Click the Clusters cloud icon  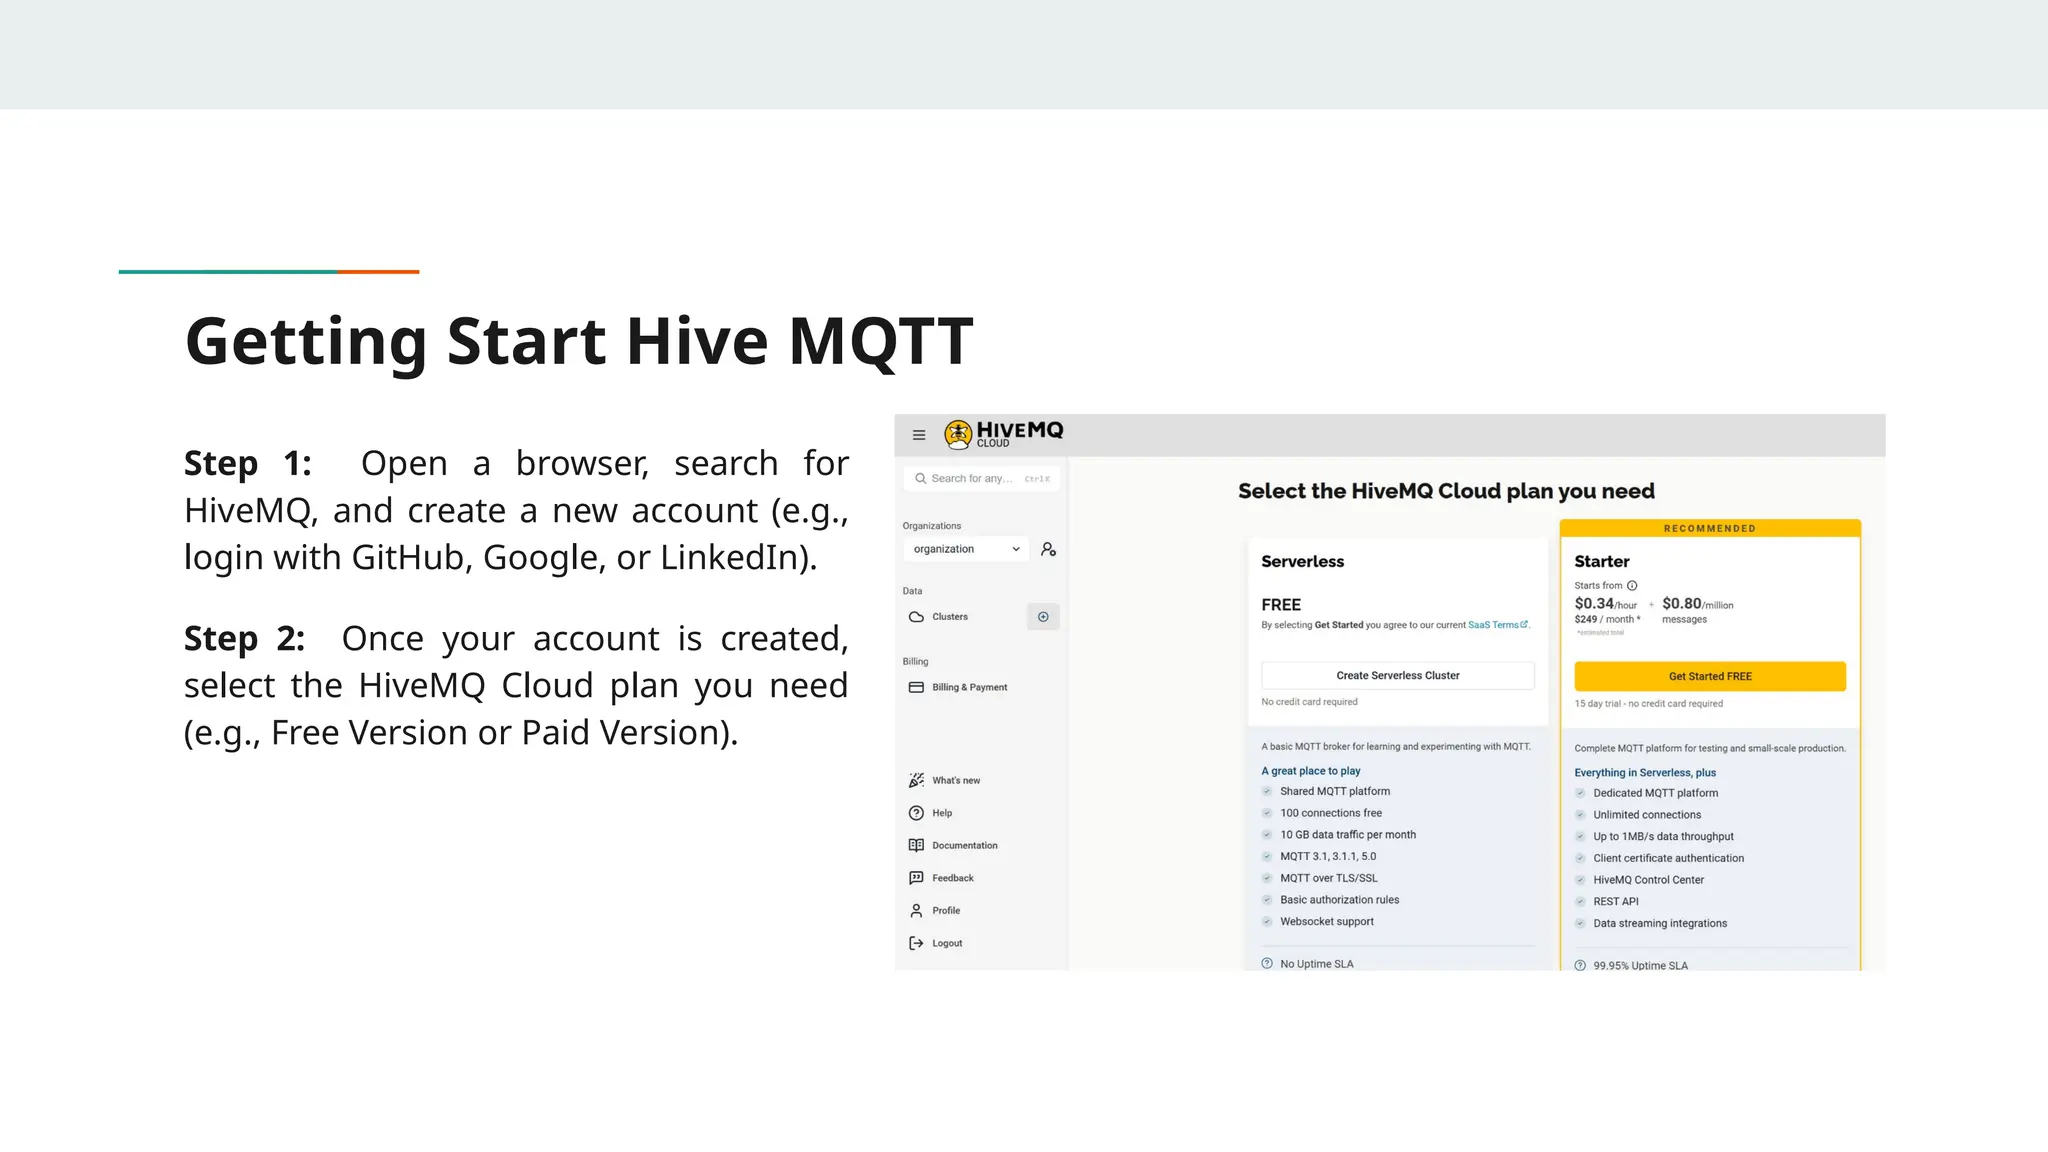916,617
